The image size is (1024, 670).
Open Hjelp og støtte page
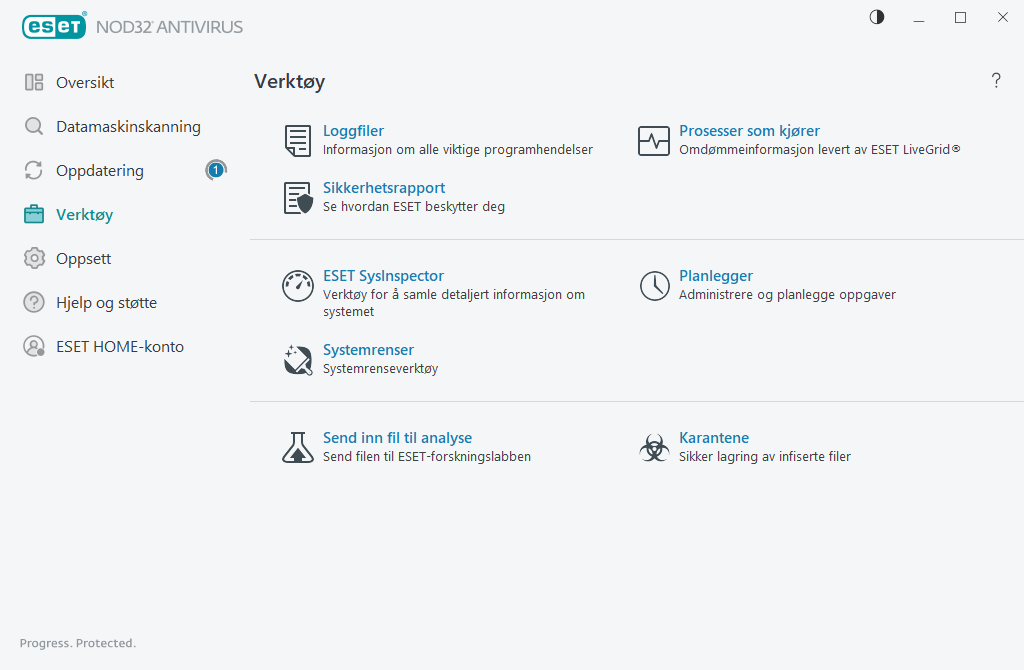pyautogui.click(x=106, y=303)
